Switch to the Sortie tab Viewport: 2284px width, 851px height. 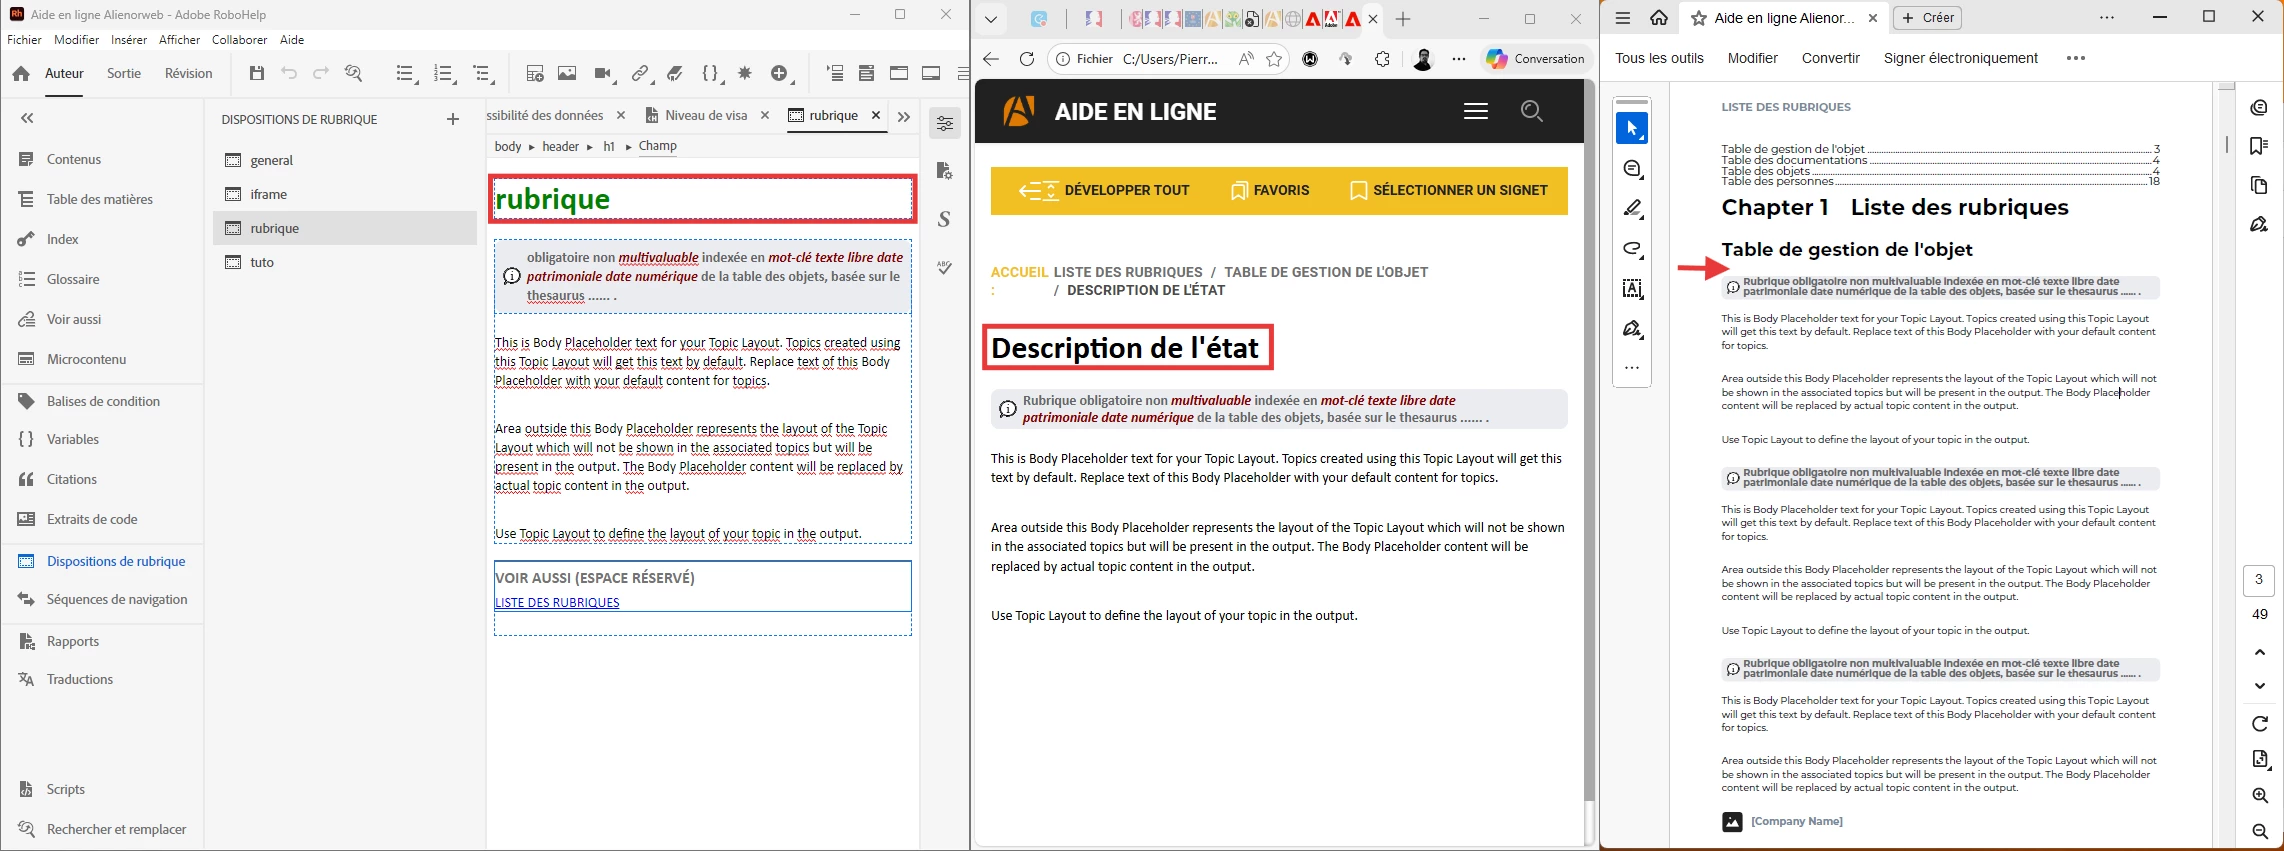(x=124, y=73)
